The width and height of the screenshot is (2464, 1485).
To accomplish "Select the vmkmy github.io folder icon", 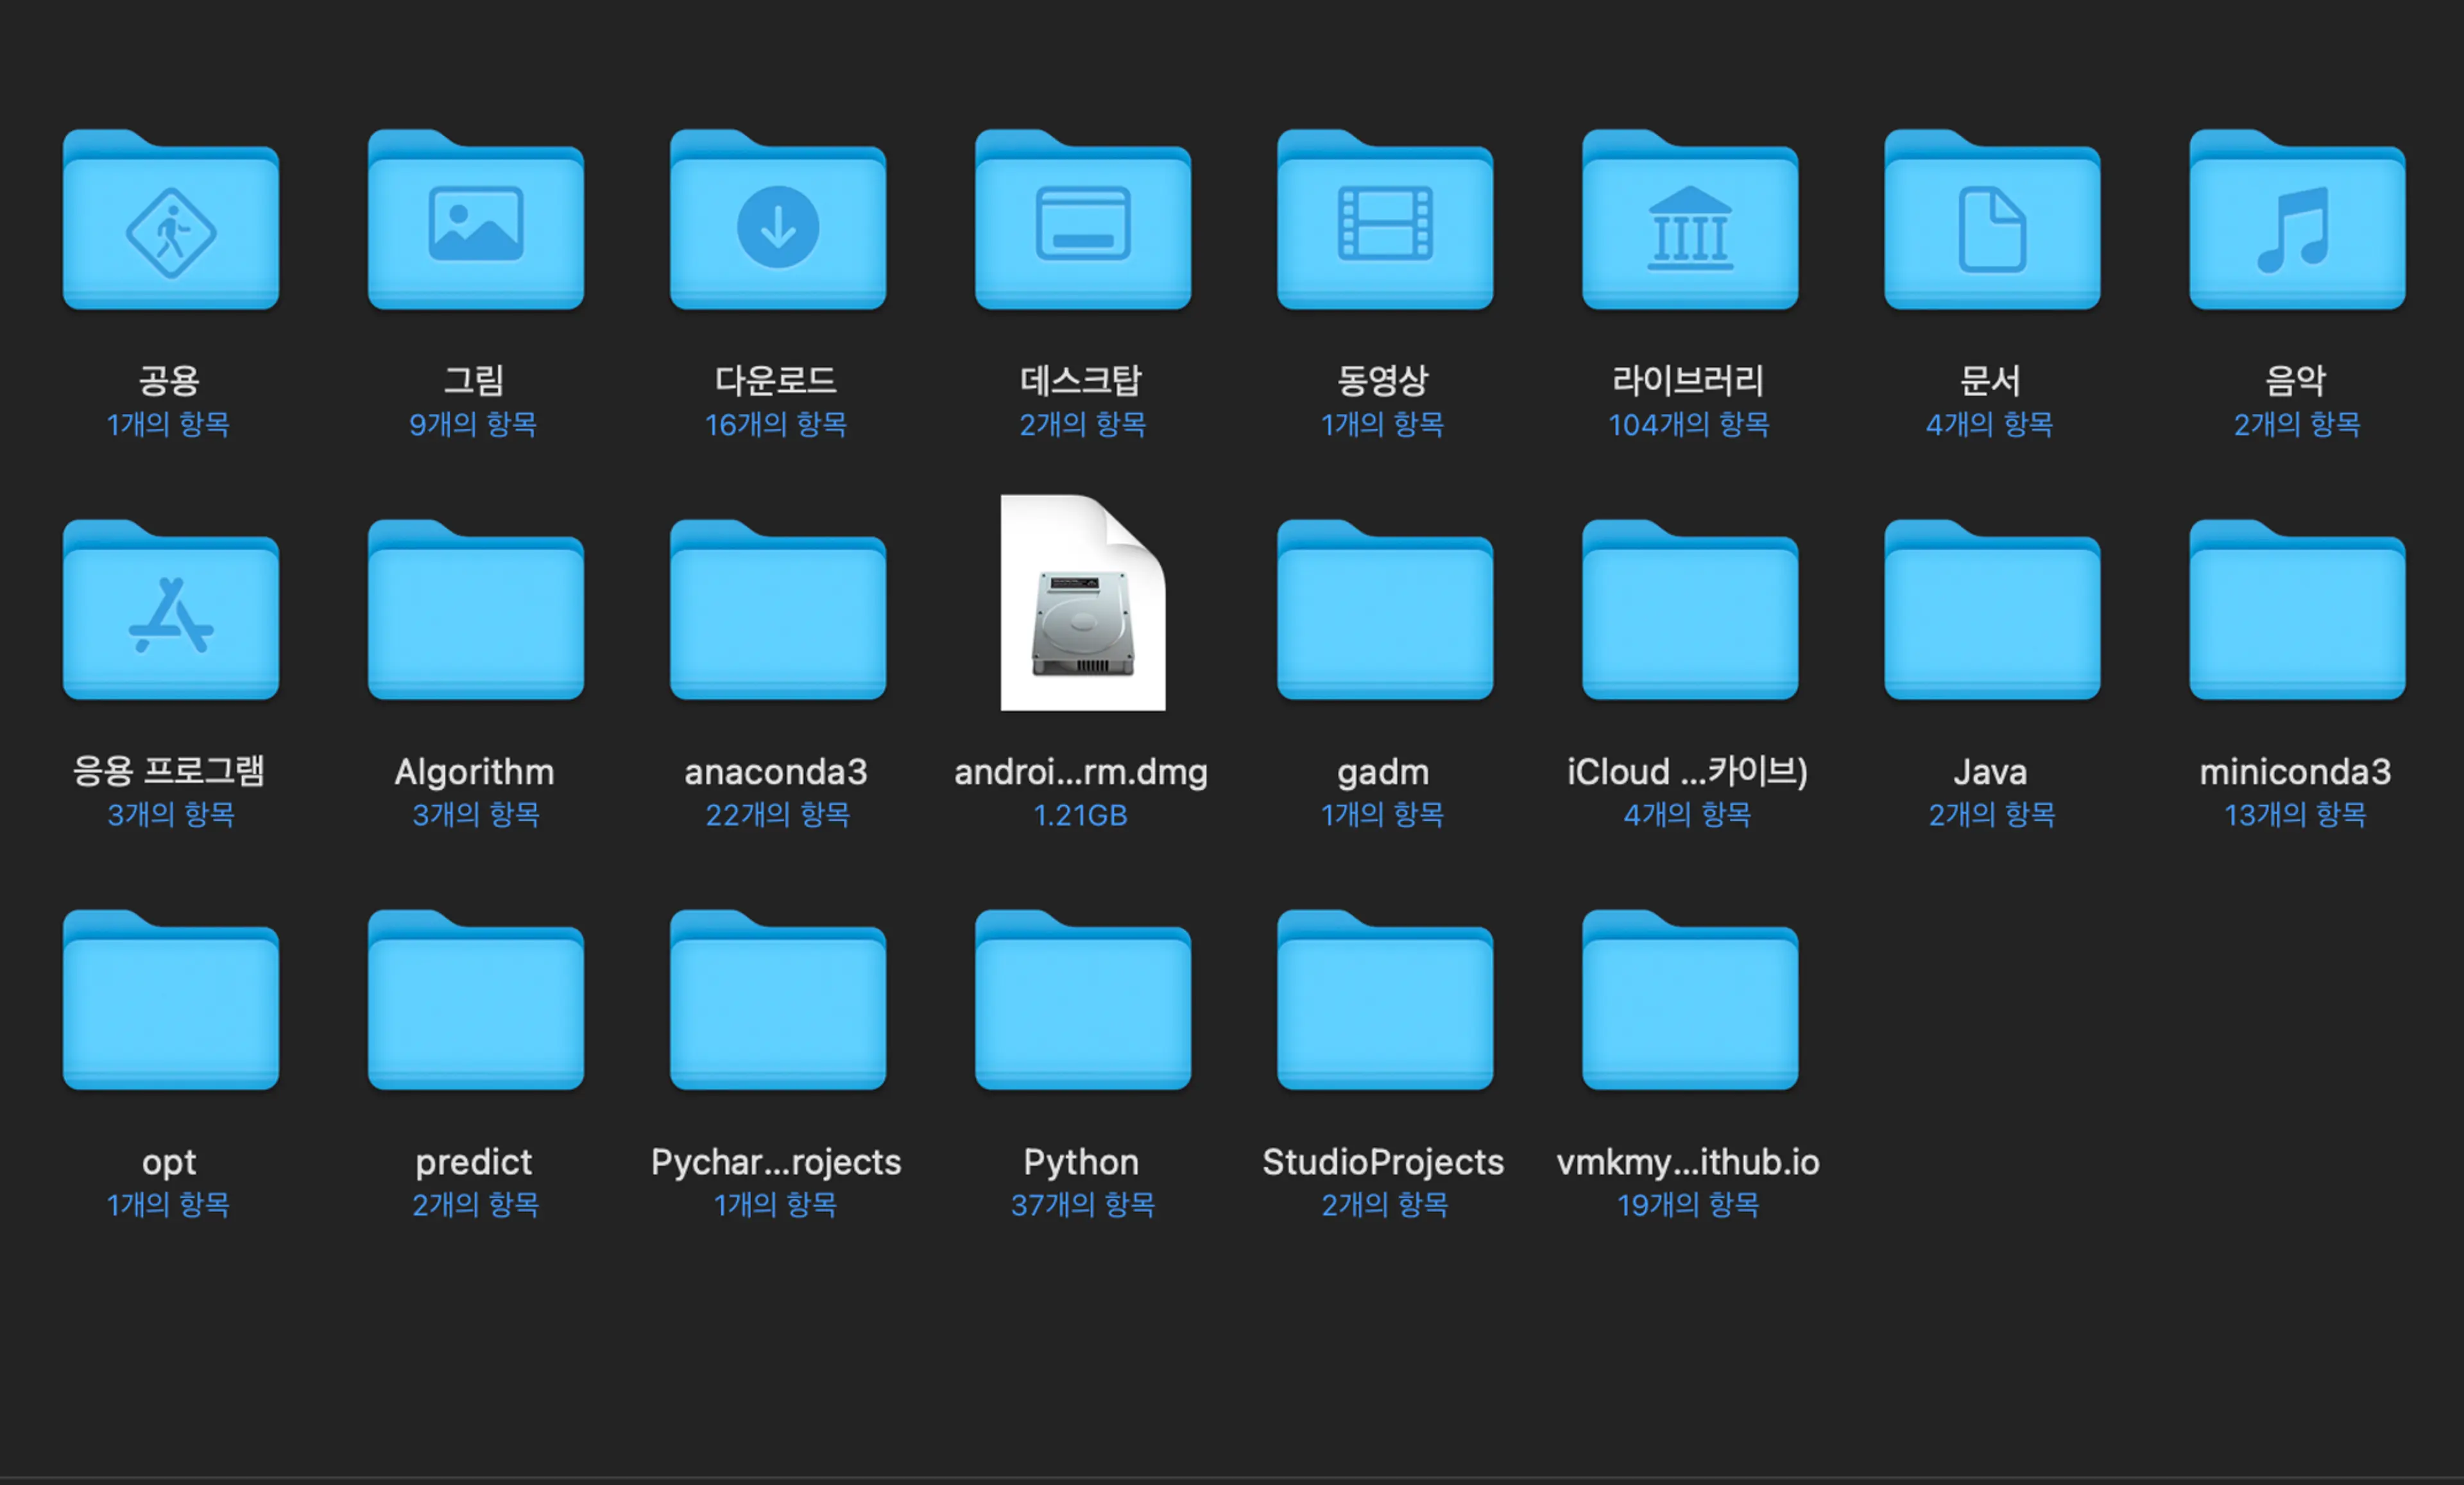I will click(x=1690, y=1000).
